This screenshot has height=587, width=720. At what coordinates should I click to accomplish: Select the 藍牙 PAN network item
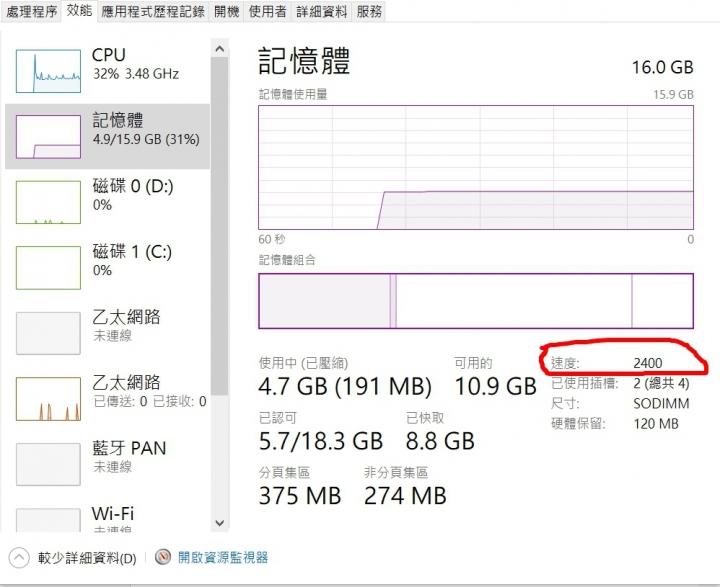(107, 464)
